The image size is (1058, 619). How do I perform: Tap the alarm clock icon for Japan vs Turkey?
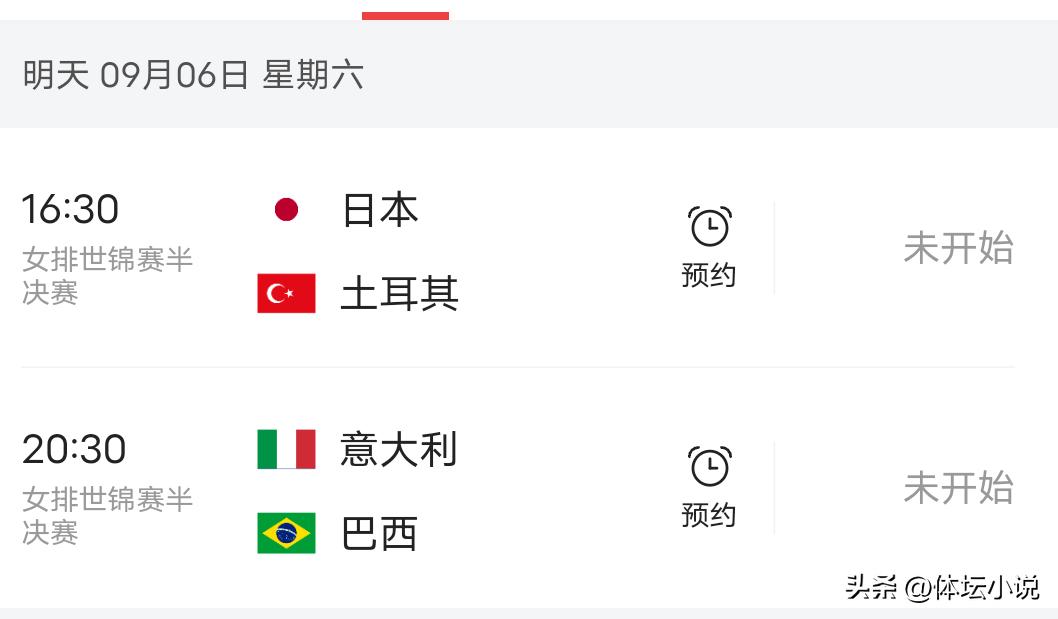click(709, 226)
